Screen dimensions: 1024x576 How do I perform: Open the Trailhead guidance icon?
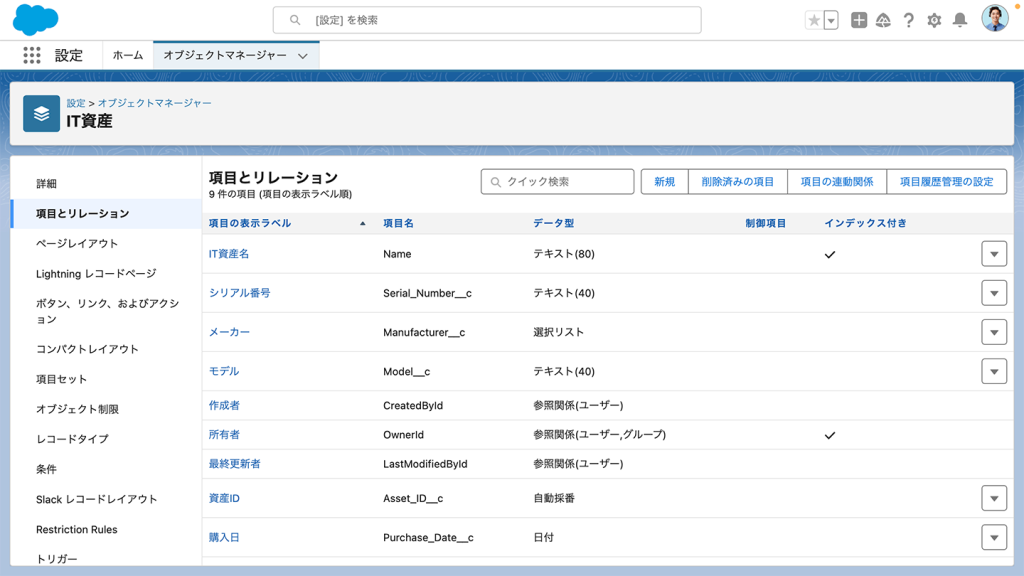coord(883,20)
